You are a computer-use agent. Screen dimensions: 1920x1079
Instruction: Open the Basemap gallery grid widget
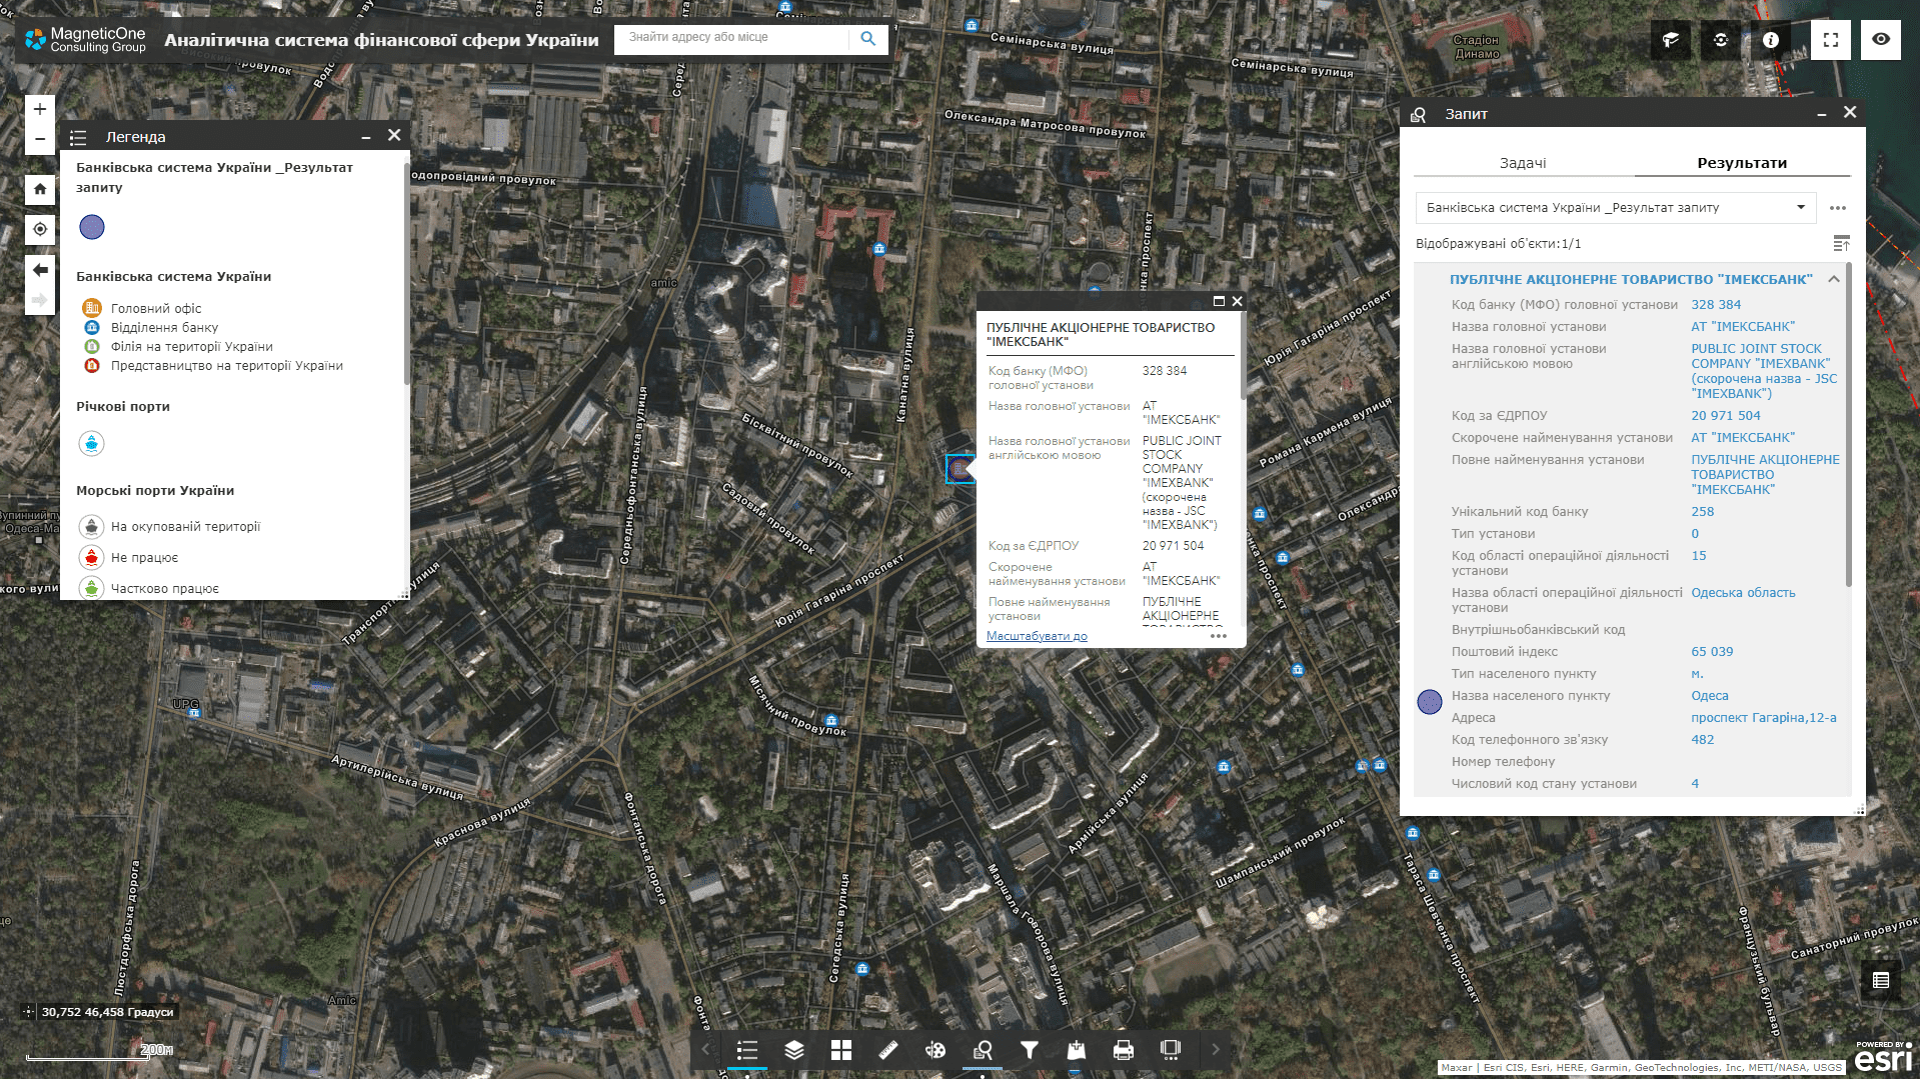click(x=841, y=1050)
